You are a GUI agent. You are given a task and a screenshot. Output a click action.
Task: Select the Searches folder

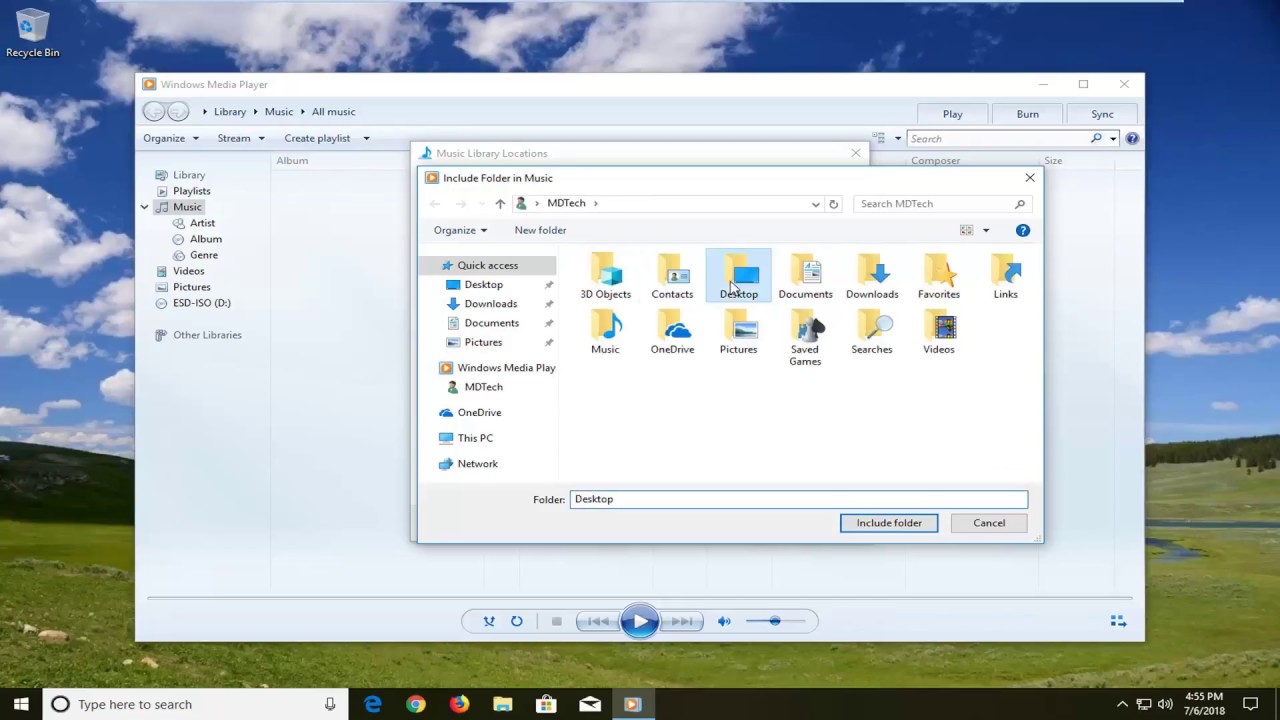tap(872, 331)
